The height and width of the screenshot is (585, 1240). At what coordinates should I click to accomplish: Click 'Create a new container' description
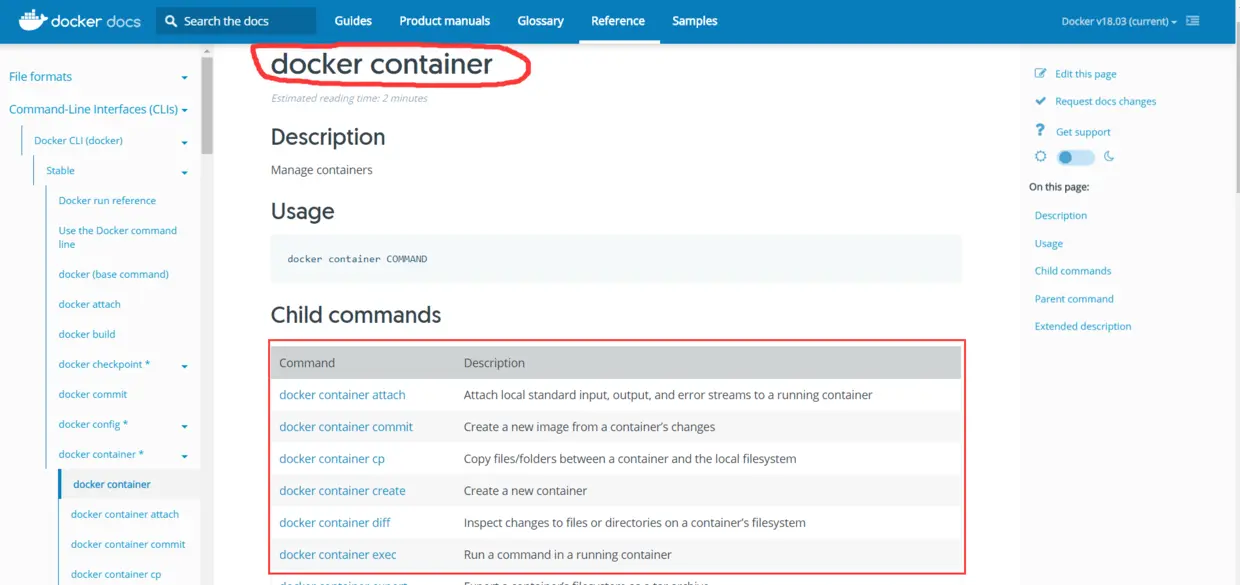525,491
